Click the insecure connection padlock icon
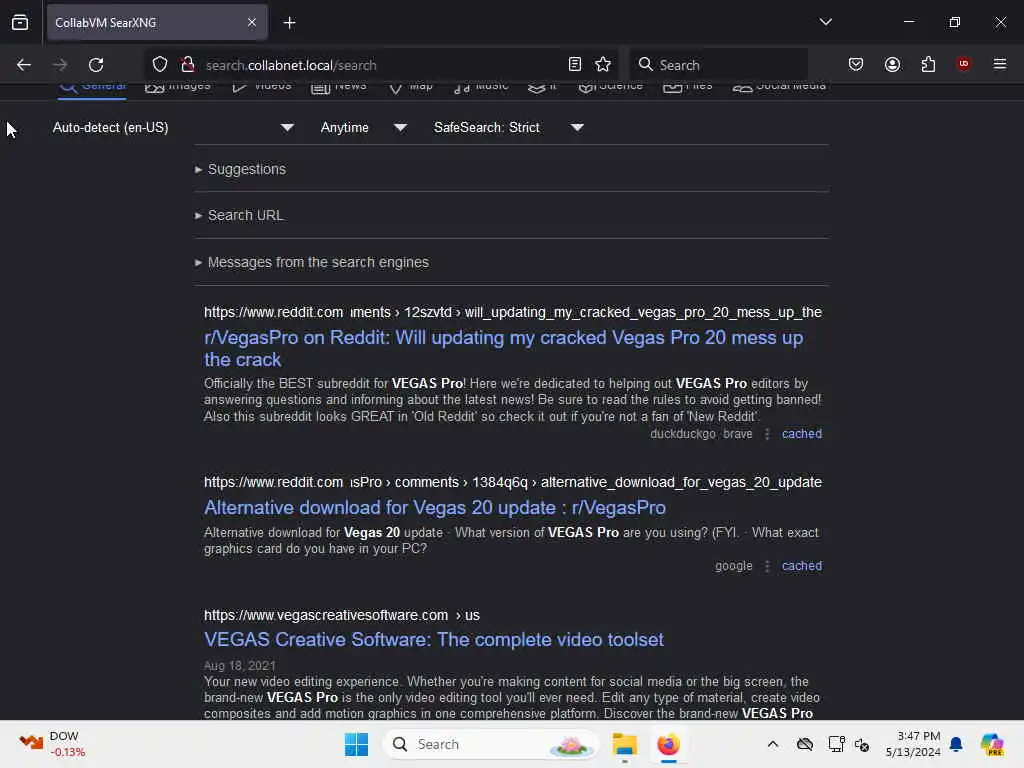The image size is (1024, 768). [188, 64]
